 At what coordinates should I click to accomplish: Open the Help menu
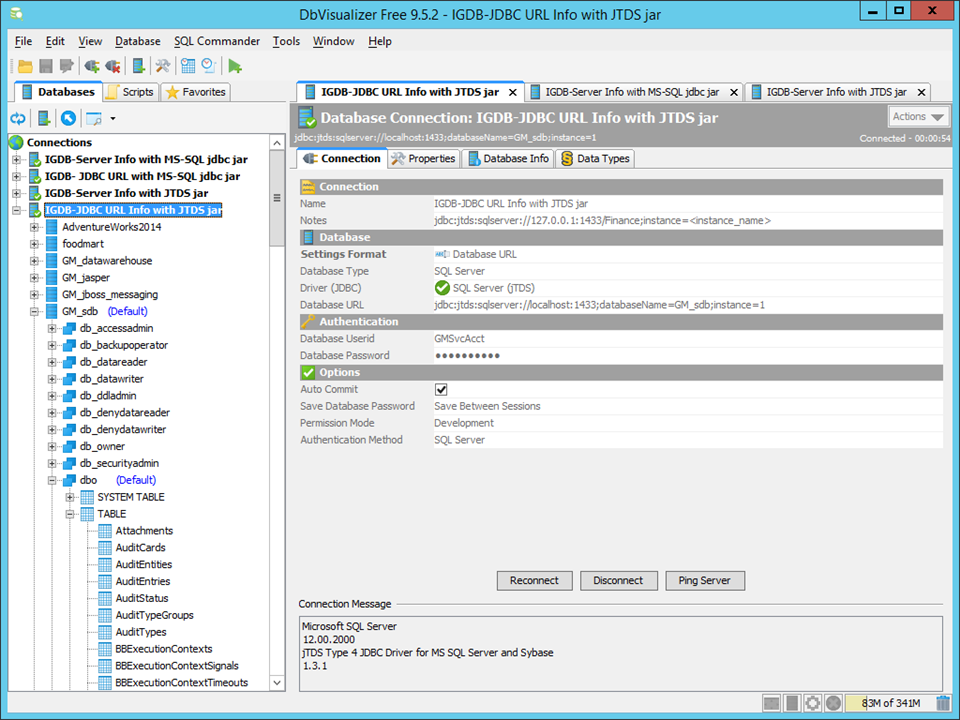click(x=380, y=41)
